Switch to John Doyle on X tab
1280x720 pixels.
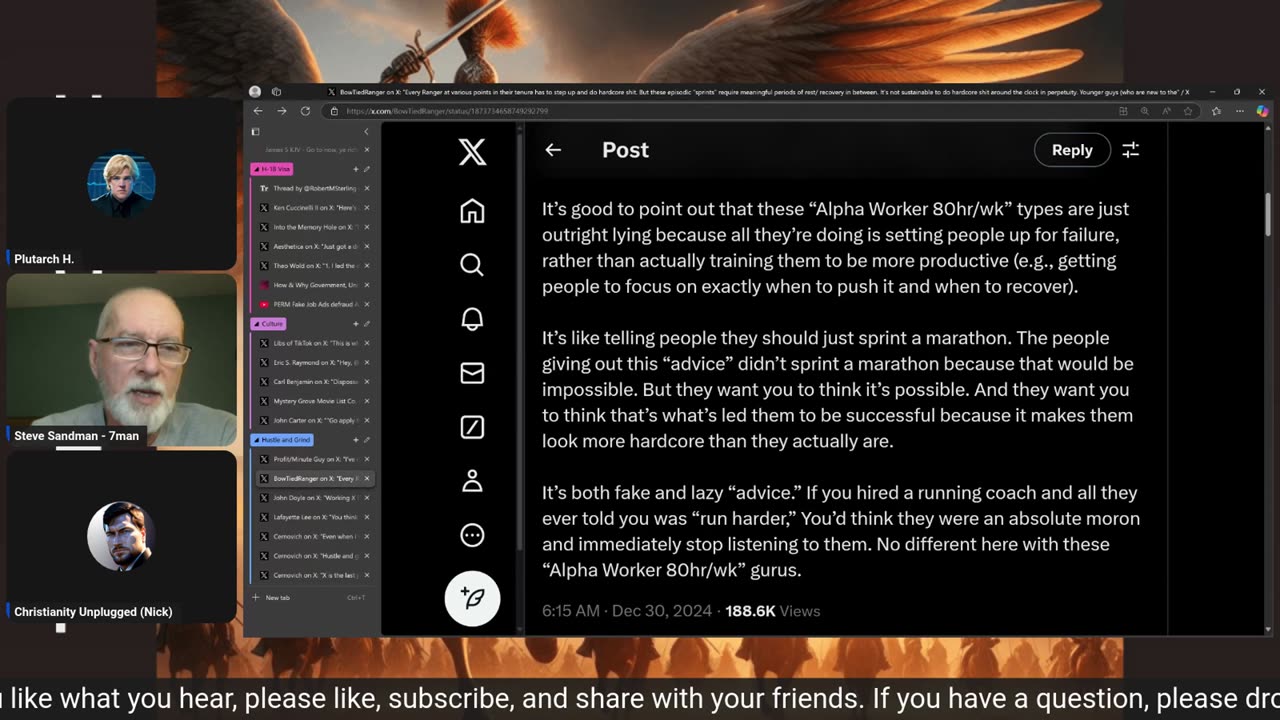[x=314, y=498]
